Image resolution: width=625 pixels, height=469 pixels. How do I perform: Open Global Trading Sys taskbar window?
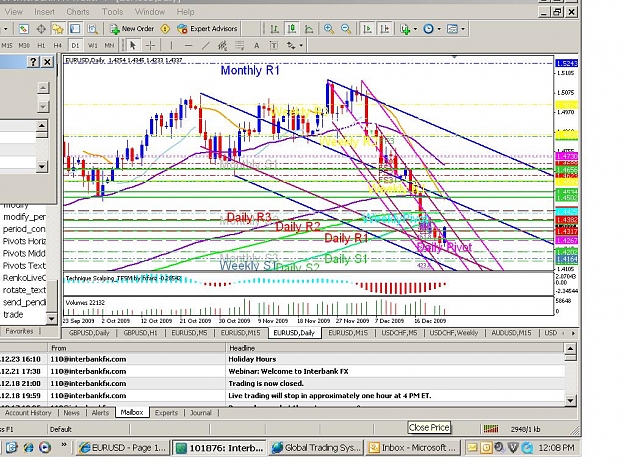point(316,447)
